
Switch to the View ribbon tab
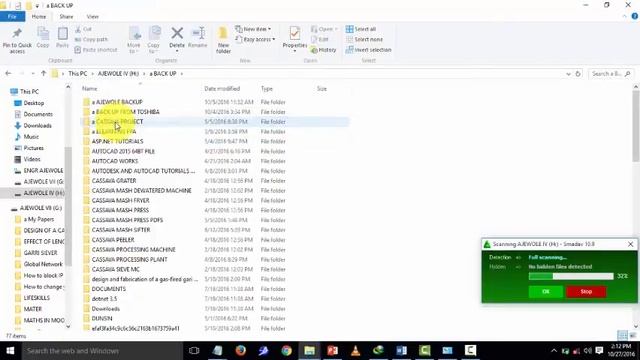click(93, 16)
